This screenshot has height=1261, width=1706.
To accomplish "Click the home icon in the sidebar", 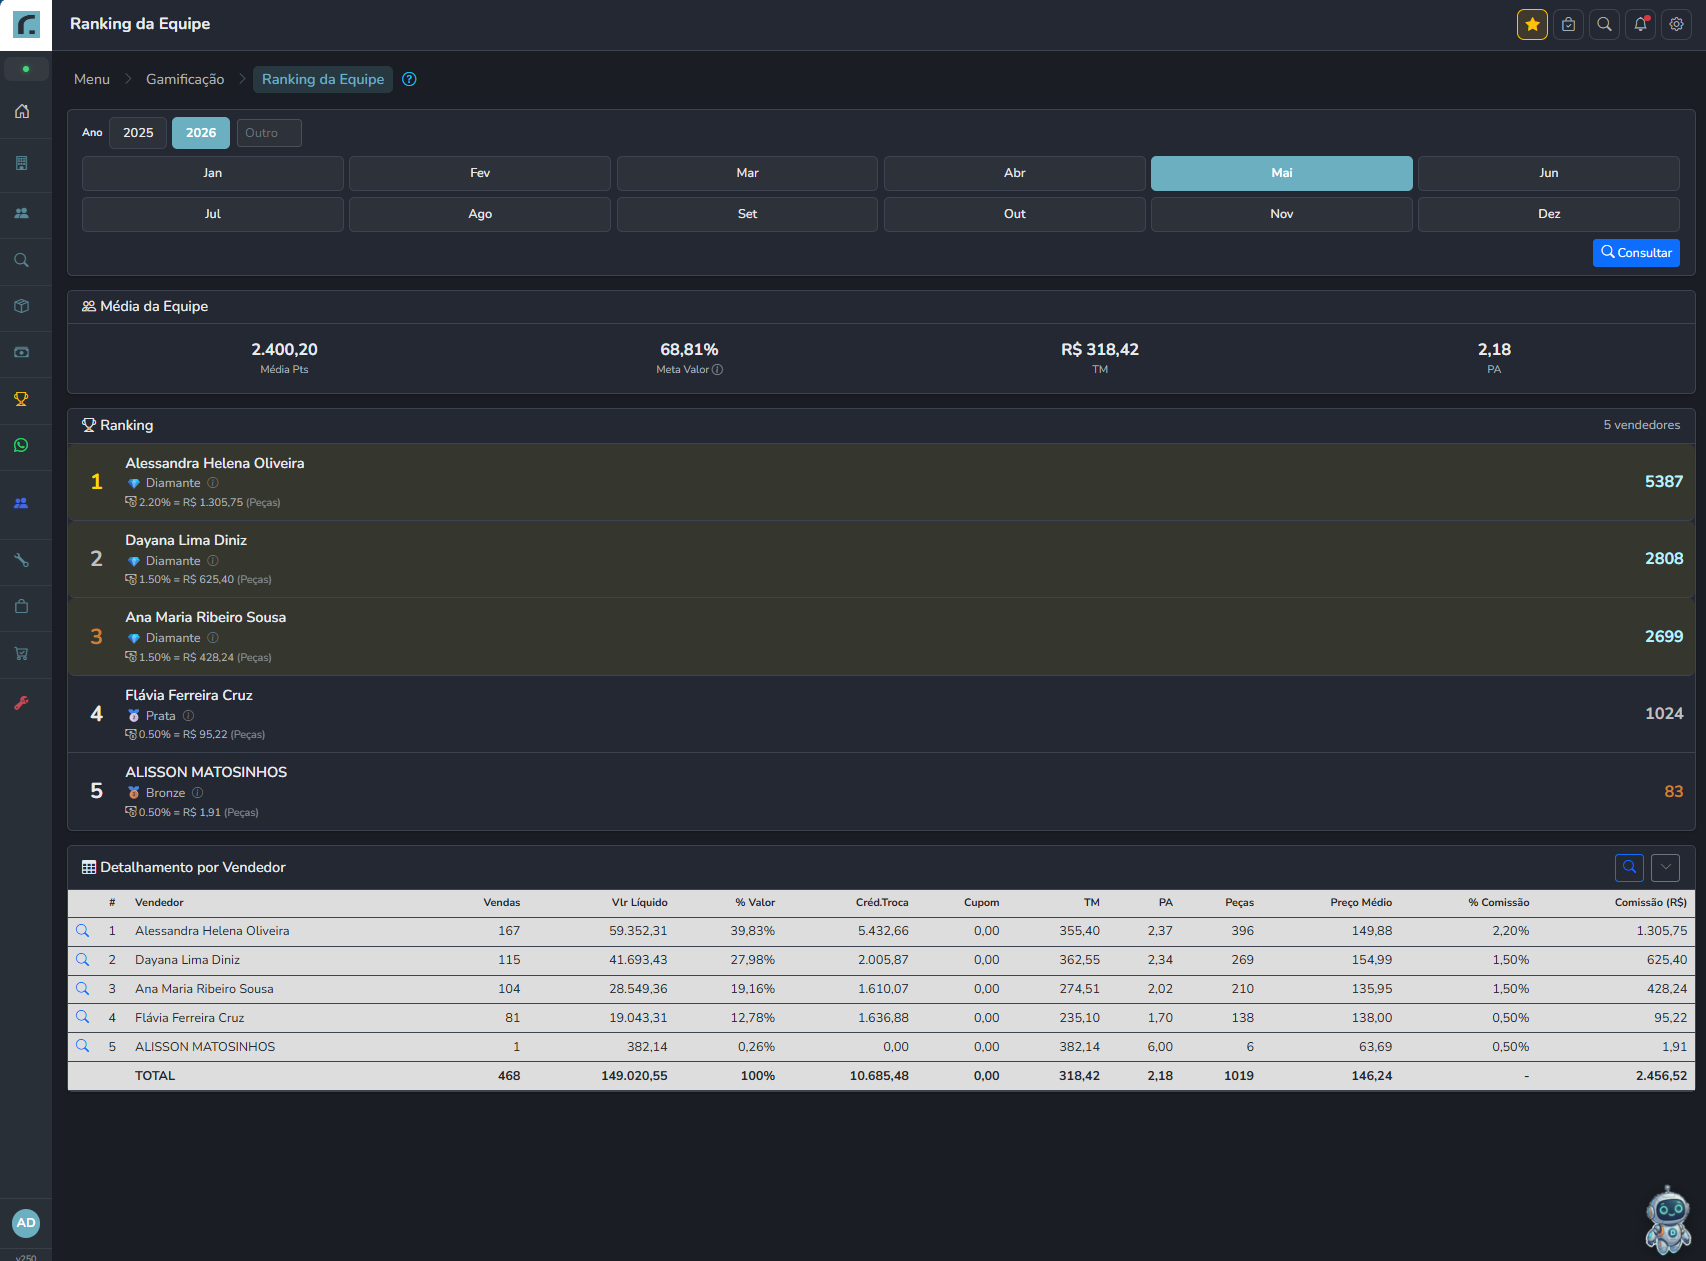I will [x=21, y=111].
